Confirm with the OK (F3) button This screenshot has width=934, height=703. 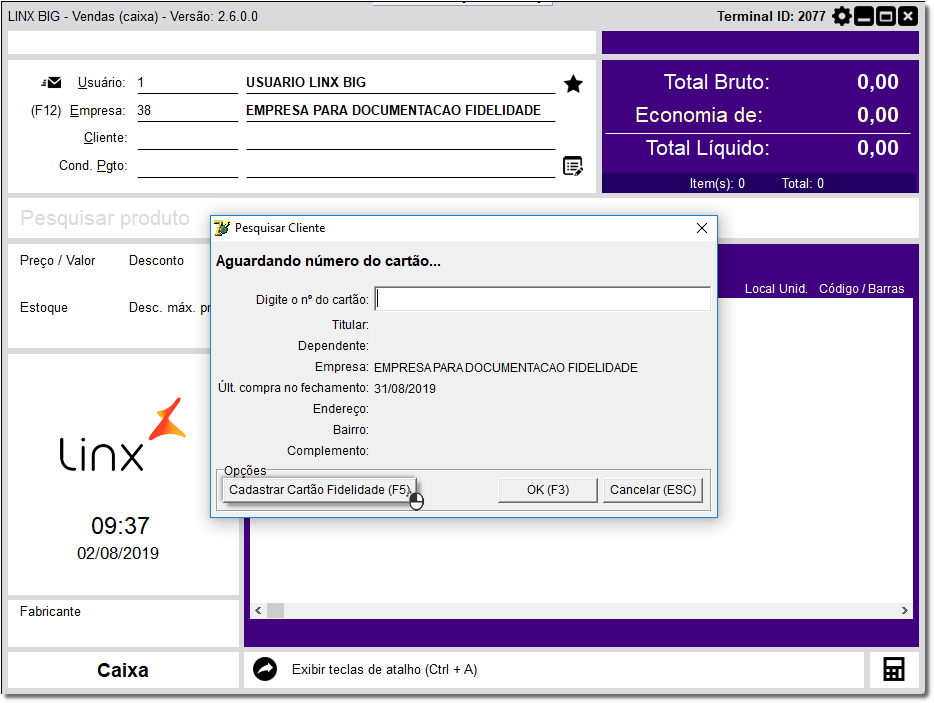pos(547,490)
